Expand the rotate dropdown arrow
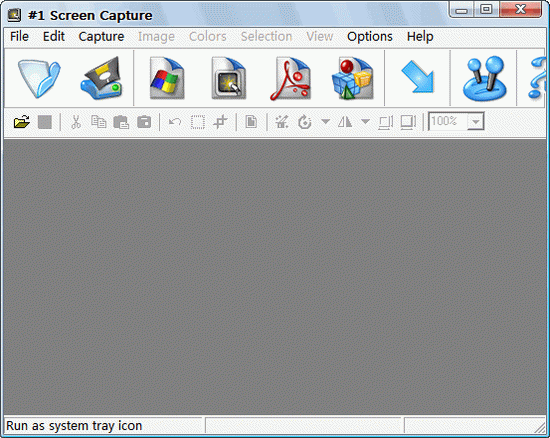This screenshot has width=550, height=438. (326, 122)
